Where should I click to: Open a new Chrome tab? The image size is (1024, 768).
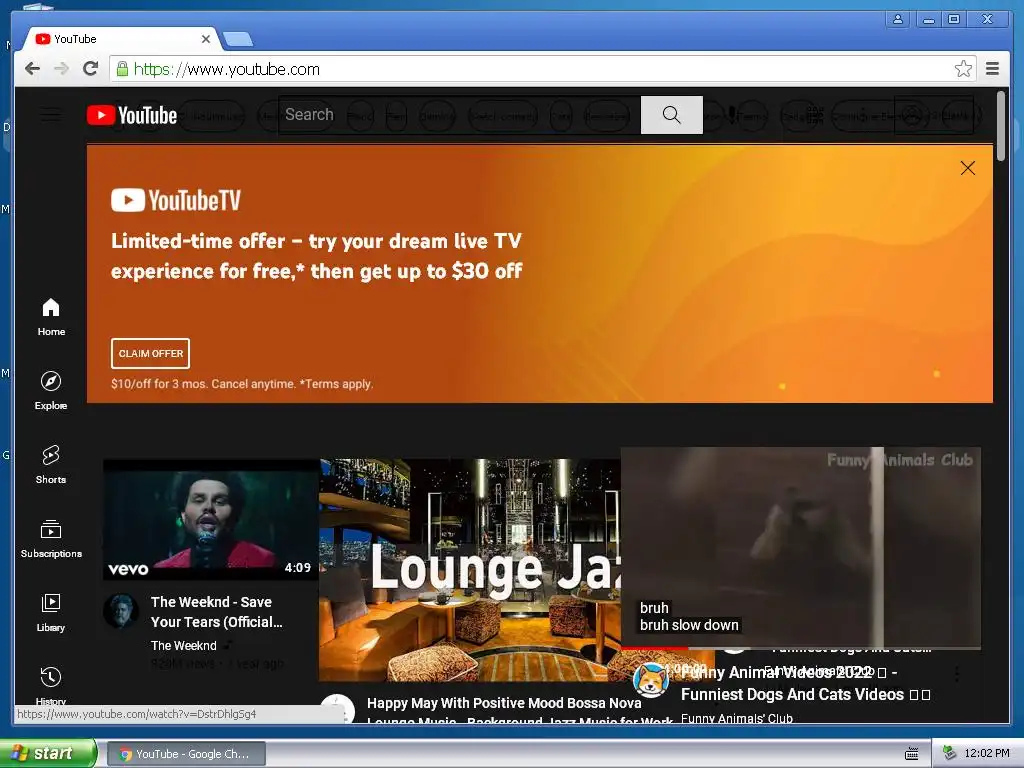pyautogui.click(x=238, y=40)
